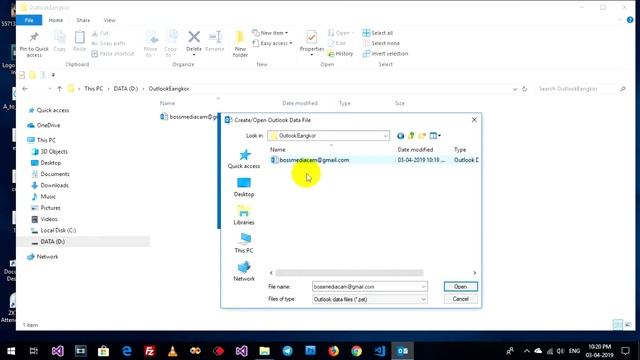
Task: Open Network in dialog places bar
Action: point(244,271)
